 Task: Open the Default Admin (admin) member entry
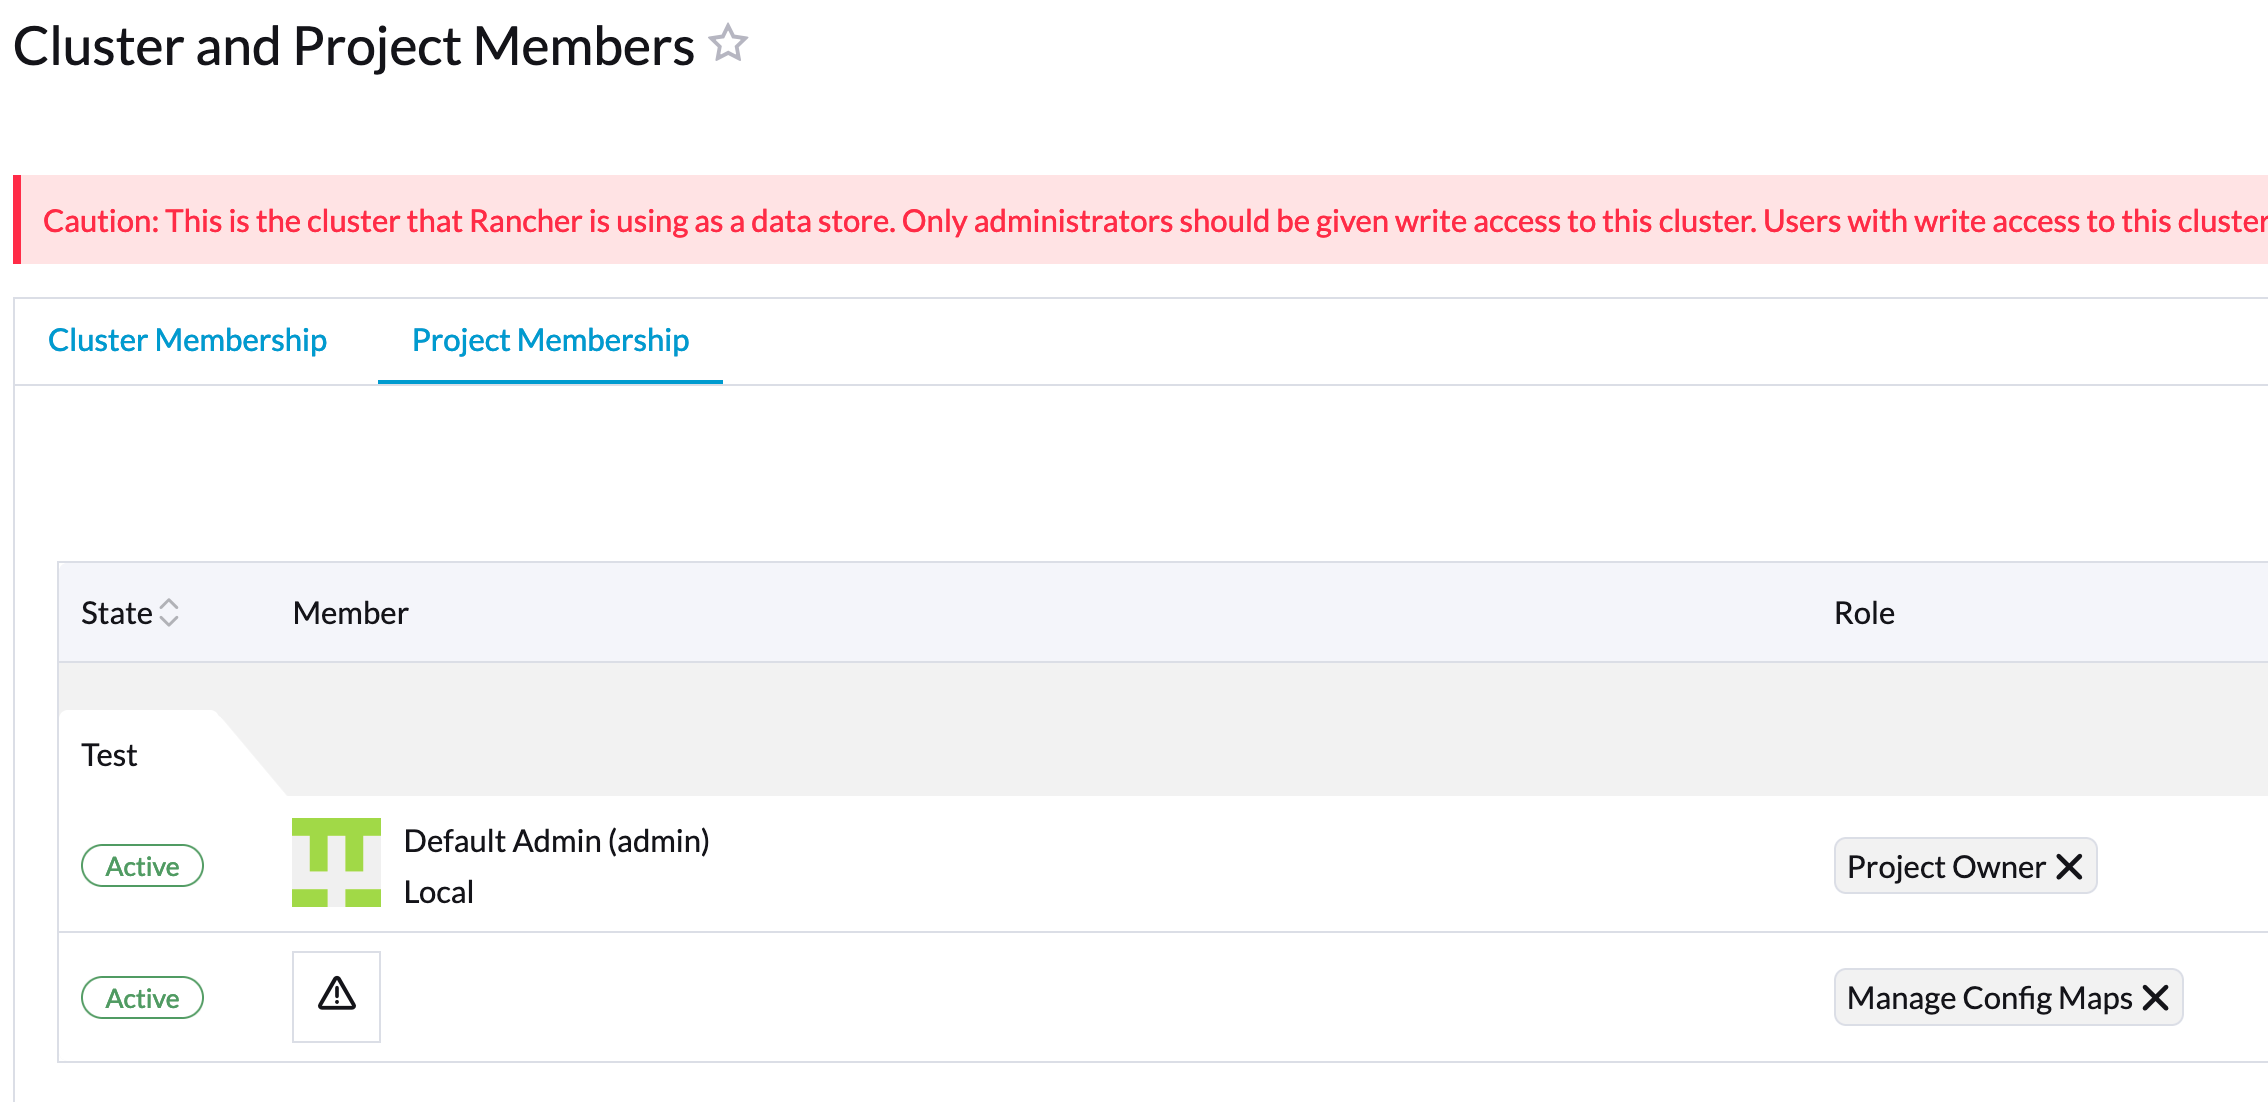point(556,841)
